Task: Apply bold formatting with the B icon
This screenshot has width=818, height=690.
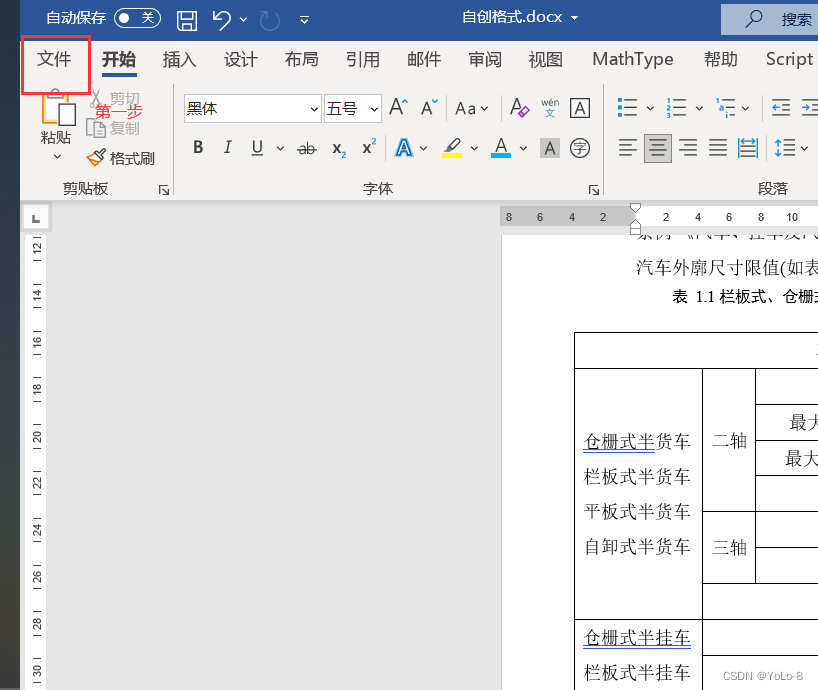Action: point(197,147)
